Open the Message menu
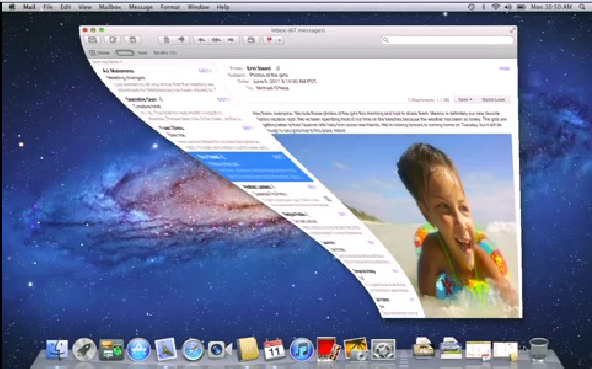The width and height of the screenshot is (592, 369). tap(141, 7)
